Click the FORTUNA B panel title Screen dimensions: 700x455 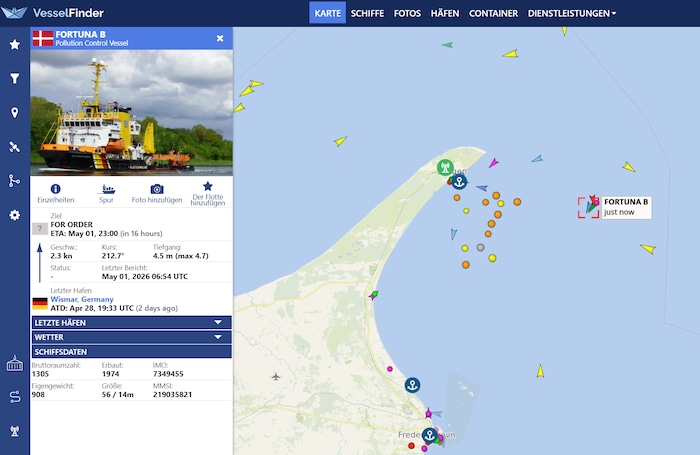click(80, 34)
